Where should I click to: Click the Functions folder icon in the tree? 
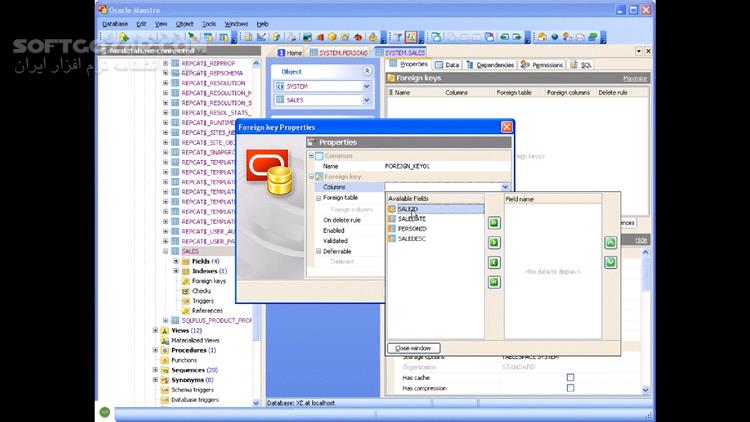(165, 360)
